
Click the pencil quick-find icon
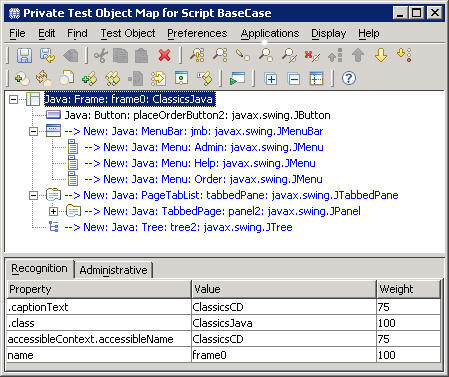pos(243,55)
